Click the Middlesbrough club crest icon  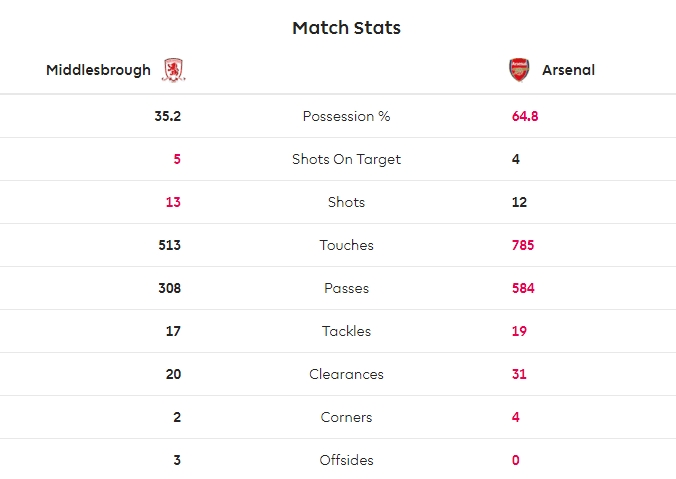pos(174,70)
